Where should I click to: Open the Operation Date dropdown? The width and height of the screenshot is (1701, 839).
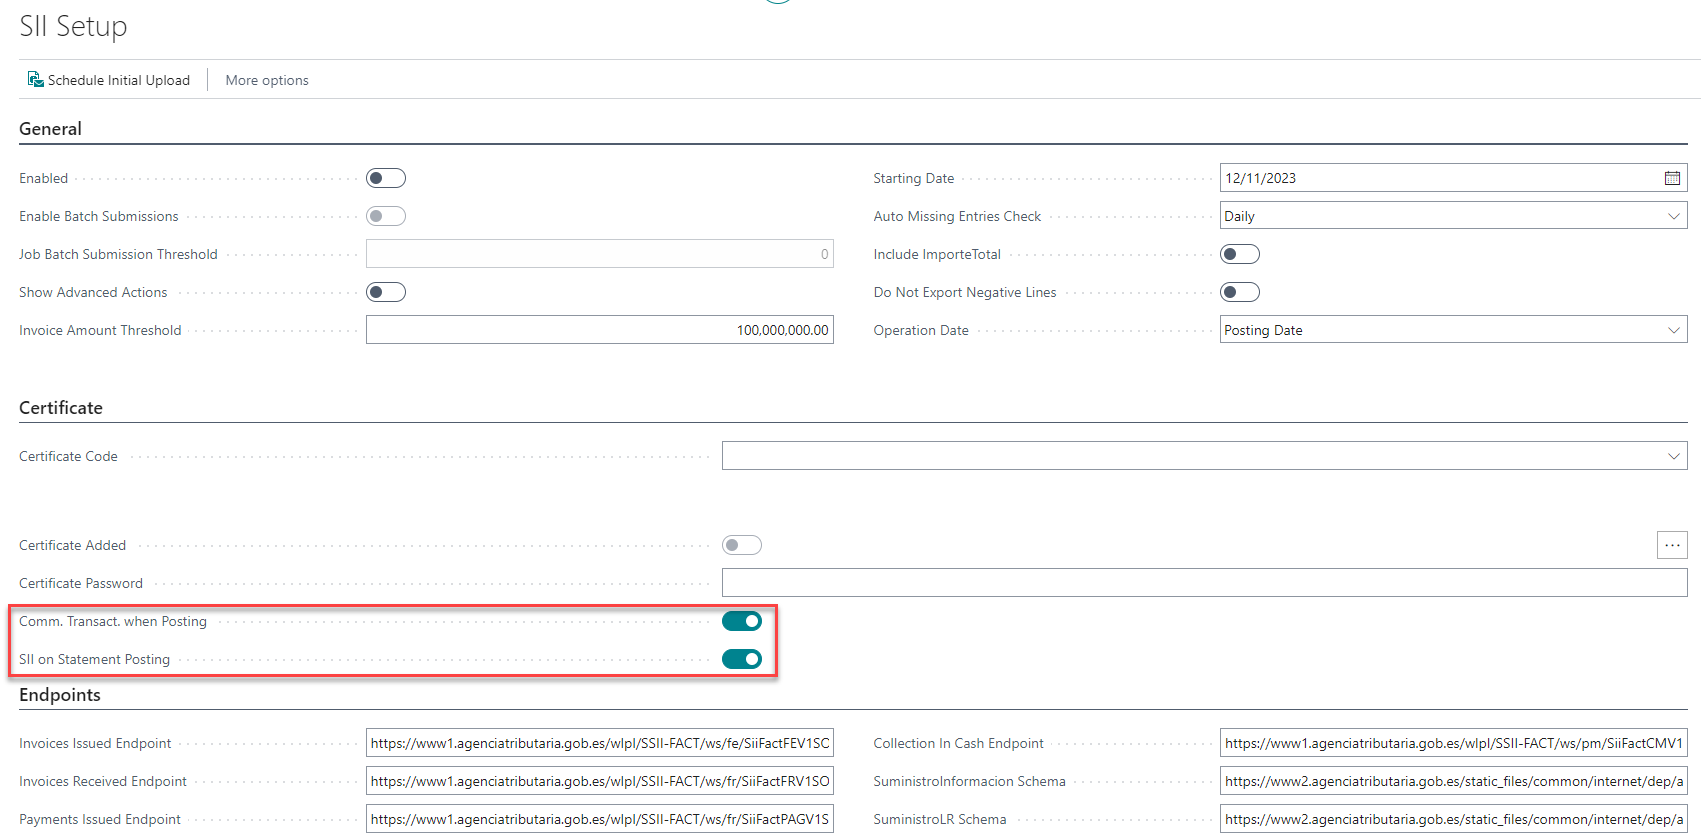coord(1673,330)
